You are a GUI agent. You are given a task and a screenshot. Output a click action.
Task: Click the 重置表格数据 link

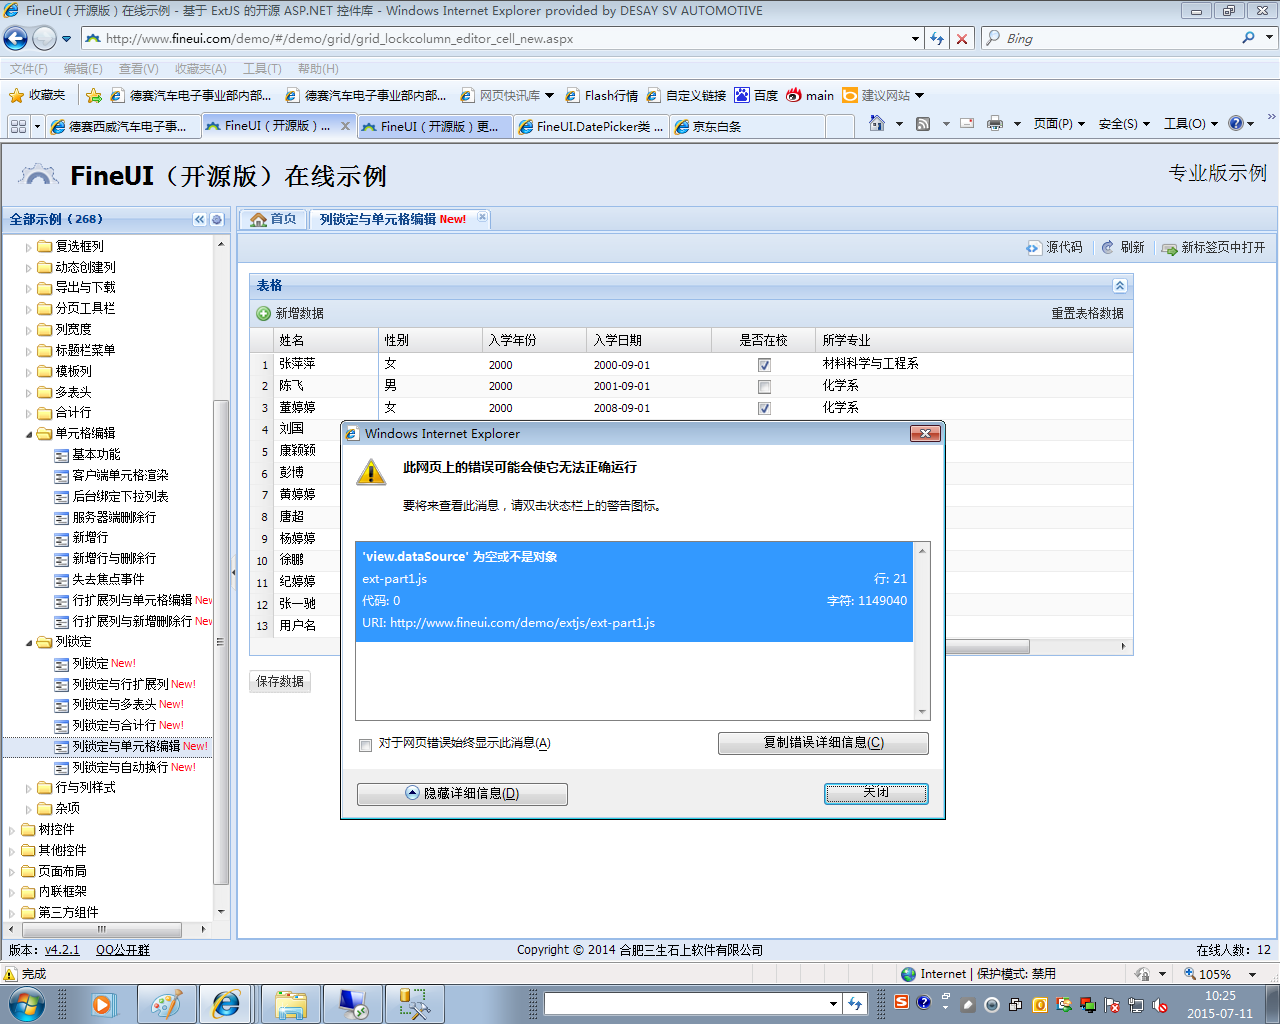(1087, 314)
